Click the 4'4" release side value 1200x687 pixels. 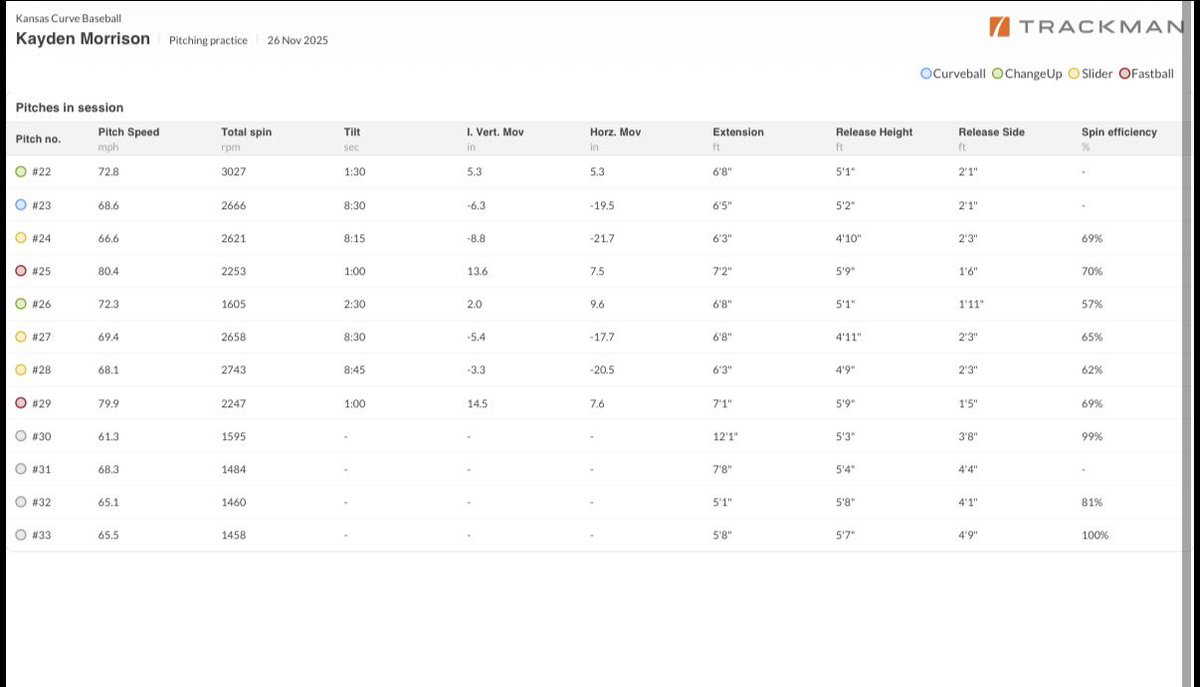tap(968, 469)
